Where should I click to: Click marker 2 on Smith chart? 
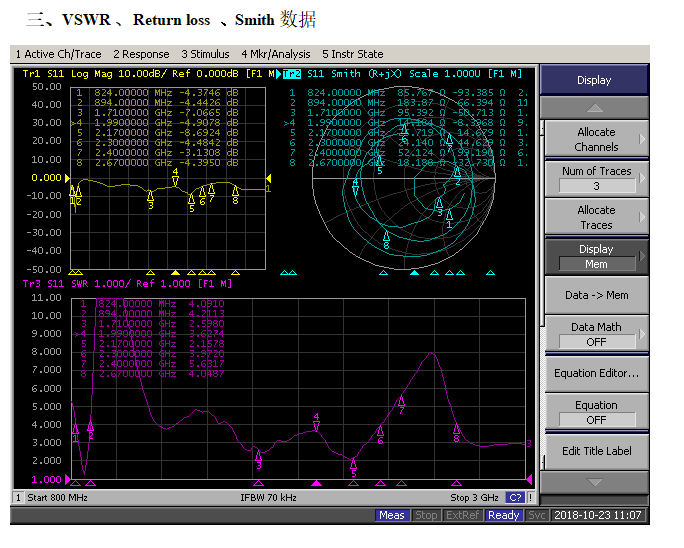(458, 176)
